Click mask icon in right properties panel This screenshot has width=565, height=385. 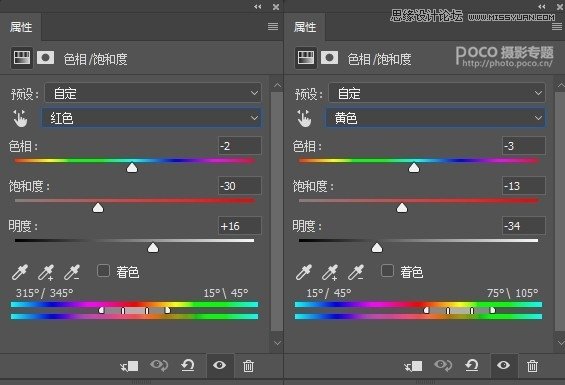(x=329, y=58)
